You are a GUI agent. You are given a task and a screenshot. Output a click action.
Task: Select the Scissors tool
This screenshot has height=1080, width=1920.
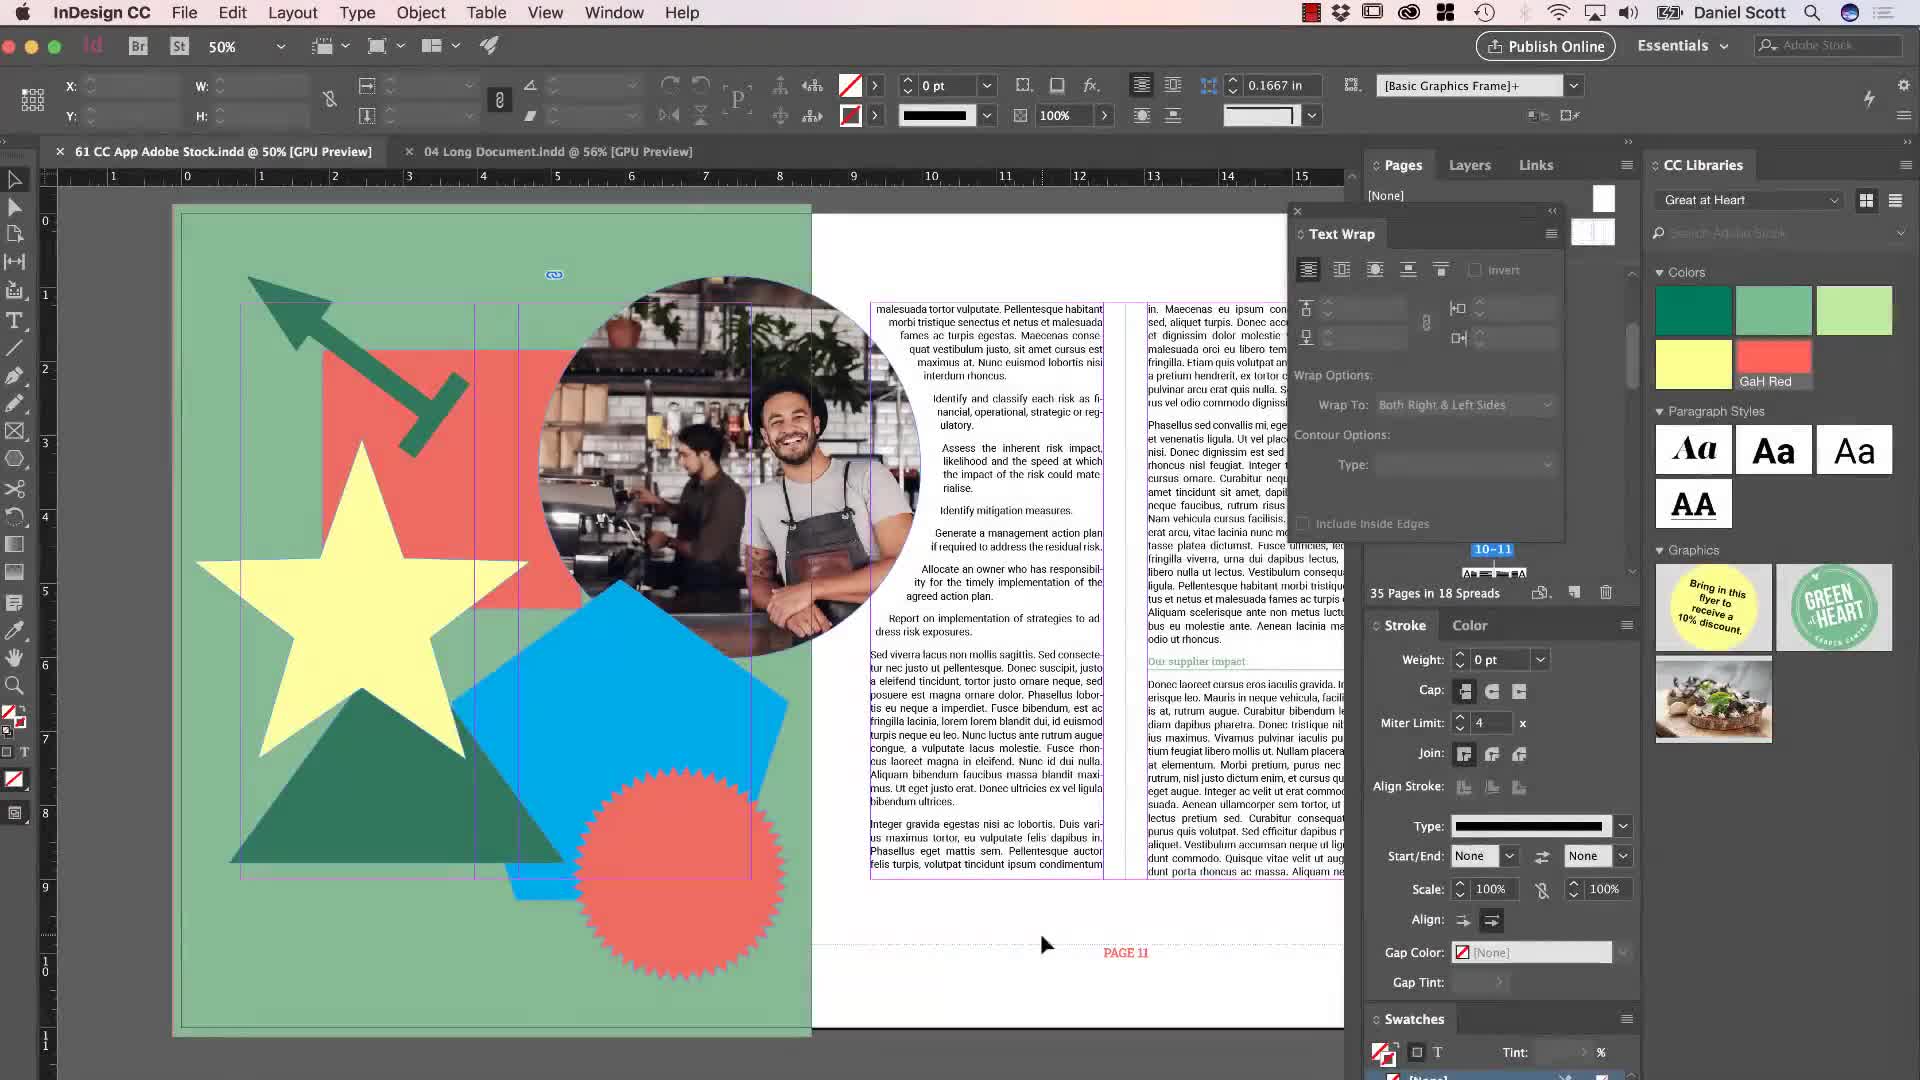(x=15, y=489)
